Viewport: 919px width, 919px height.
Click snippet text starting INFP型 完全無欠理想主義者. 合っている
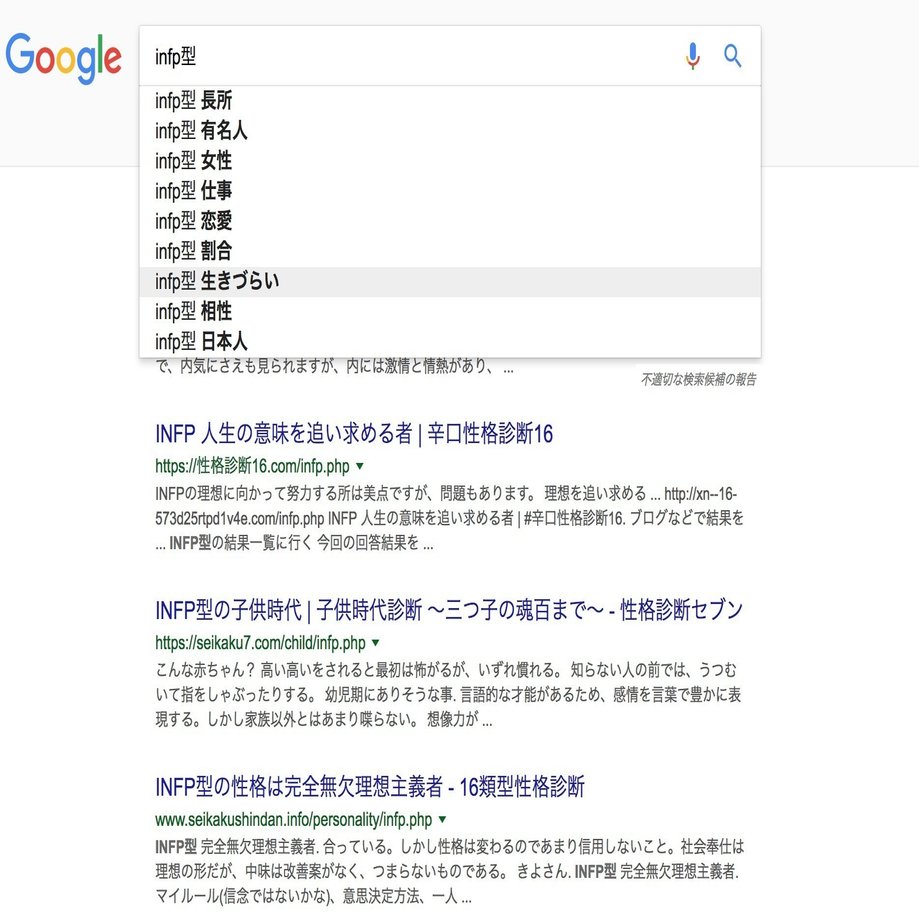click(450, 872)
